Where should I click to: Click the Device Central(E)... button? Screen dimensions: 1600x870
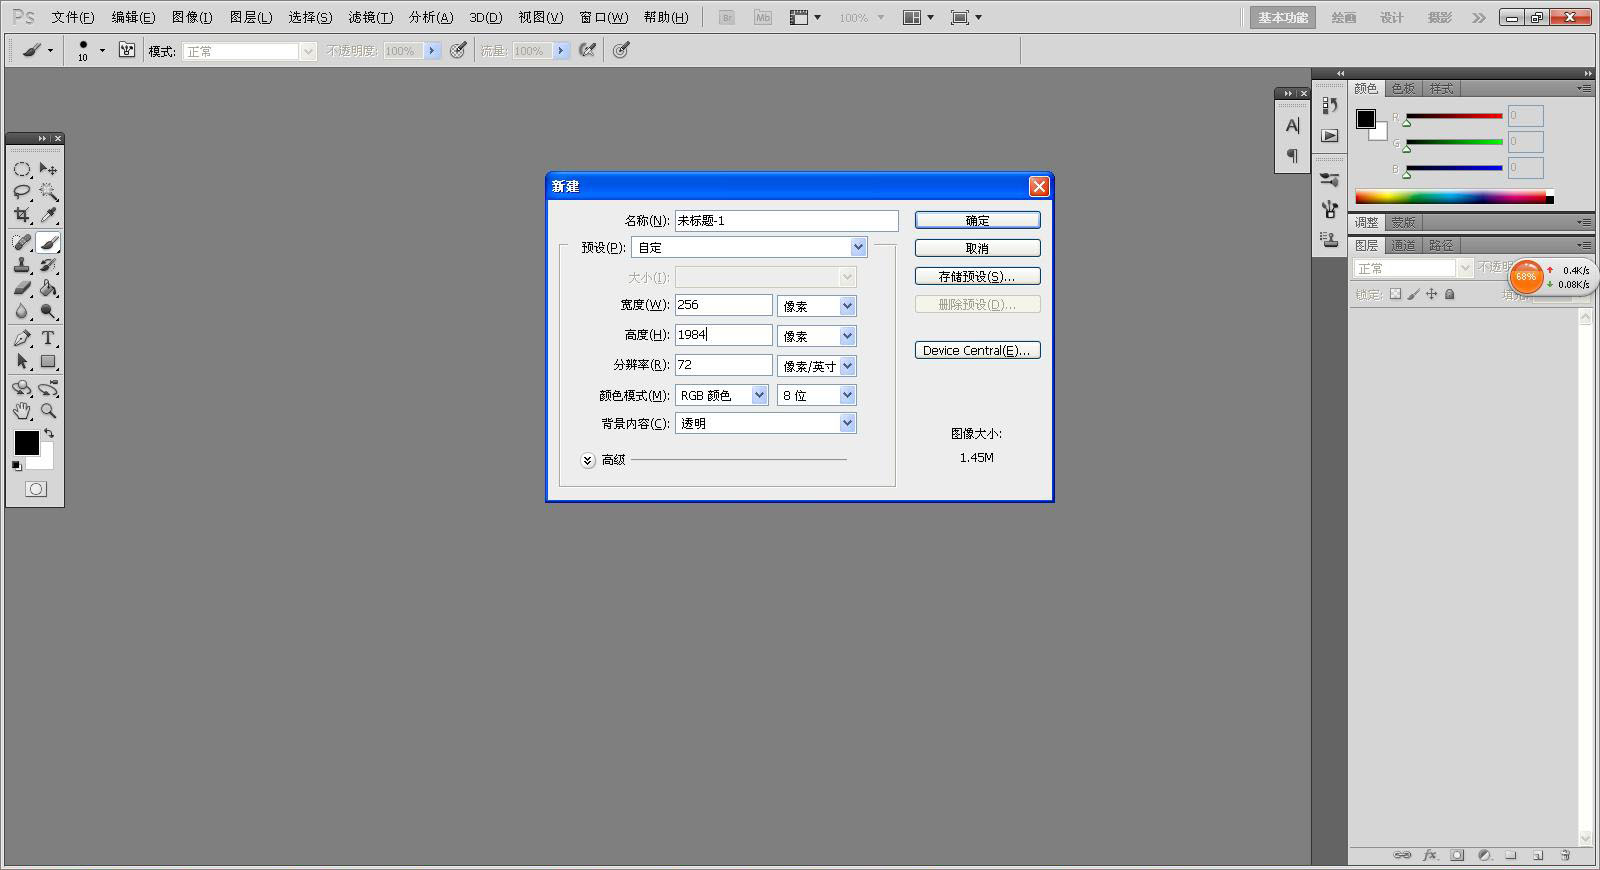tap(978, 350)
